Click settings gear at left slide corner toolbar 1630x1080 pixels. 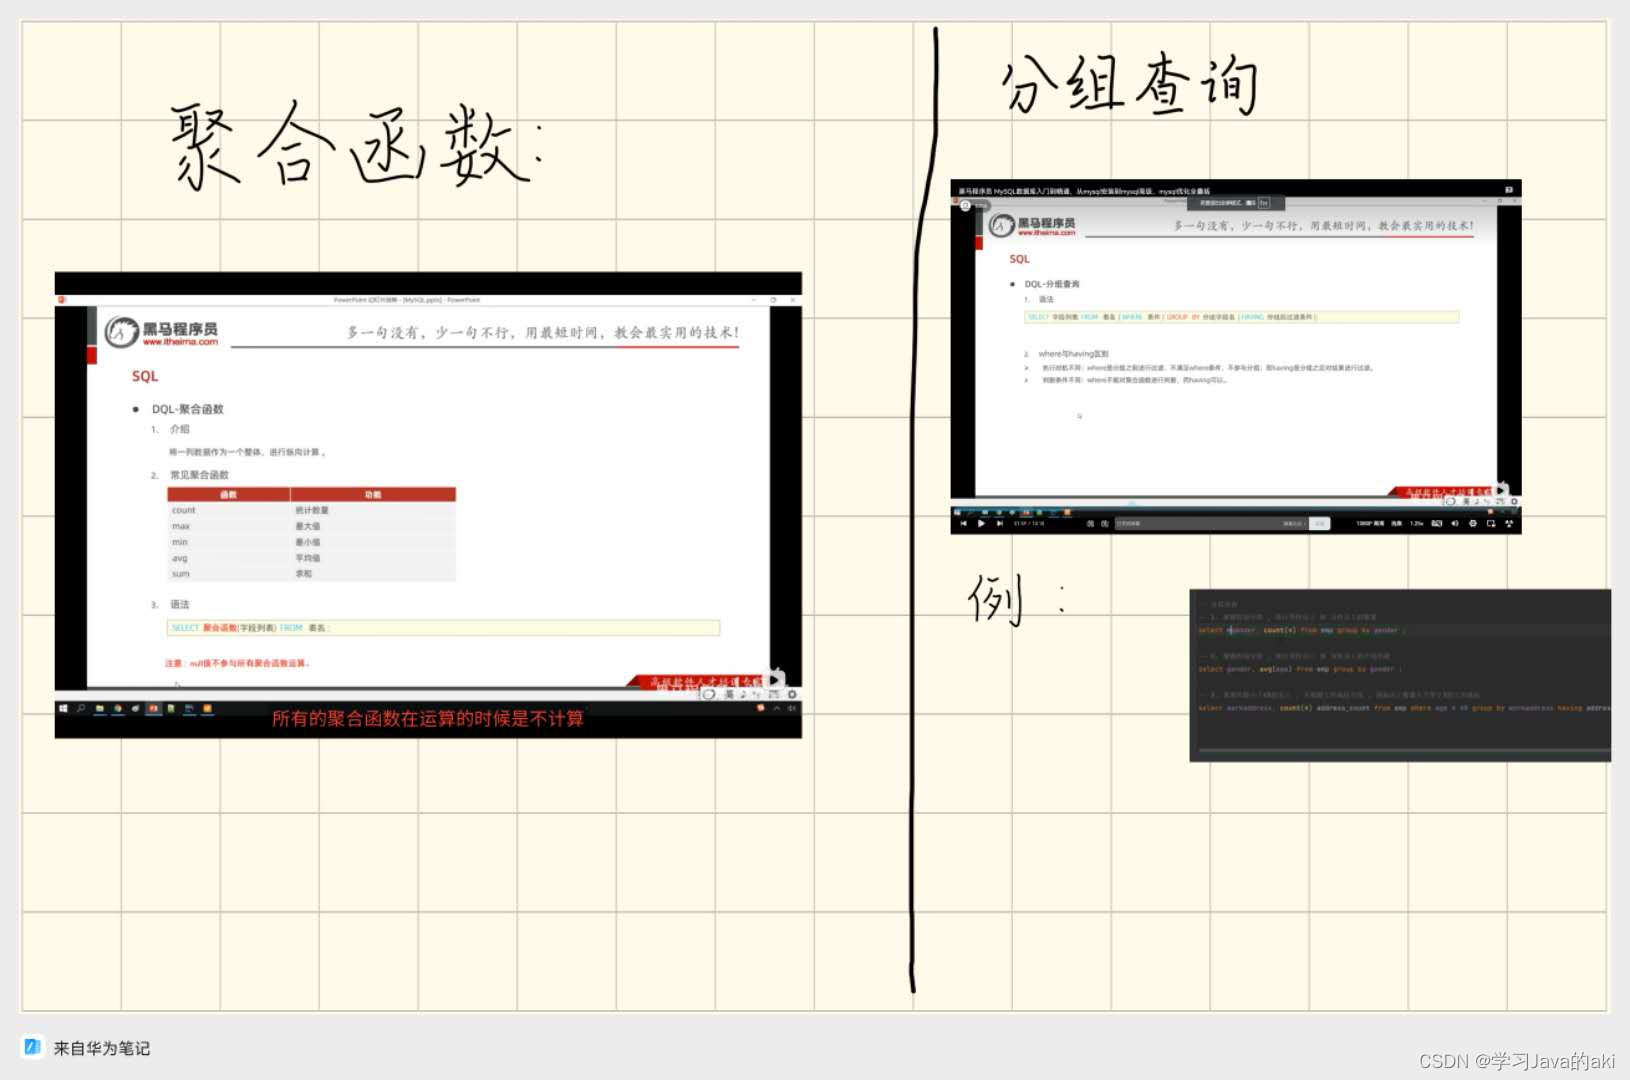coord(792,694)
